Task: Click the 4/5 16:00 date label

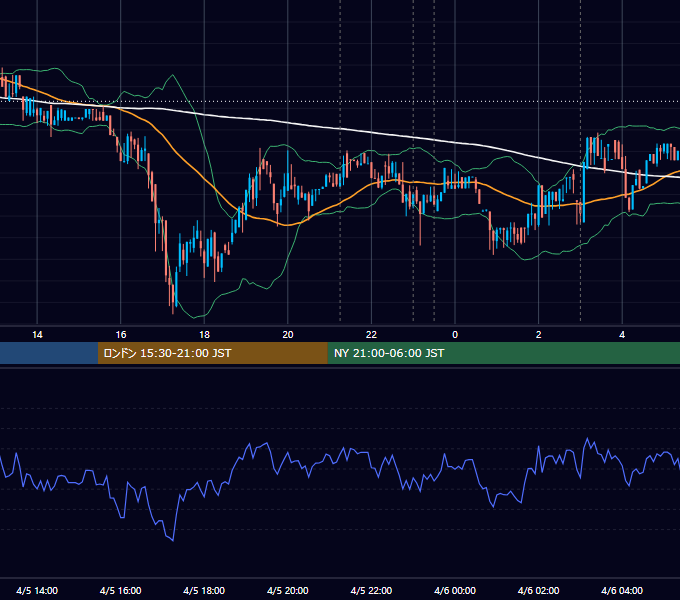Action: coord(121,590)
